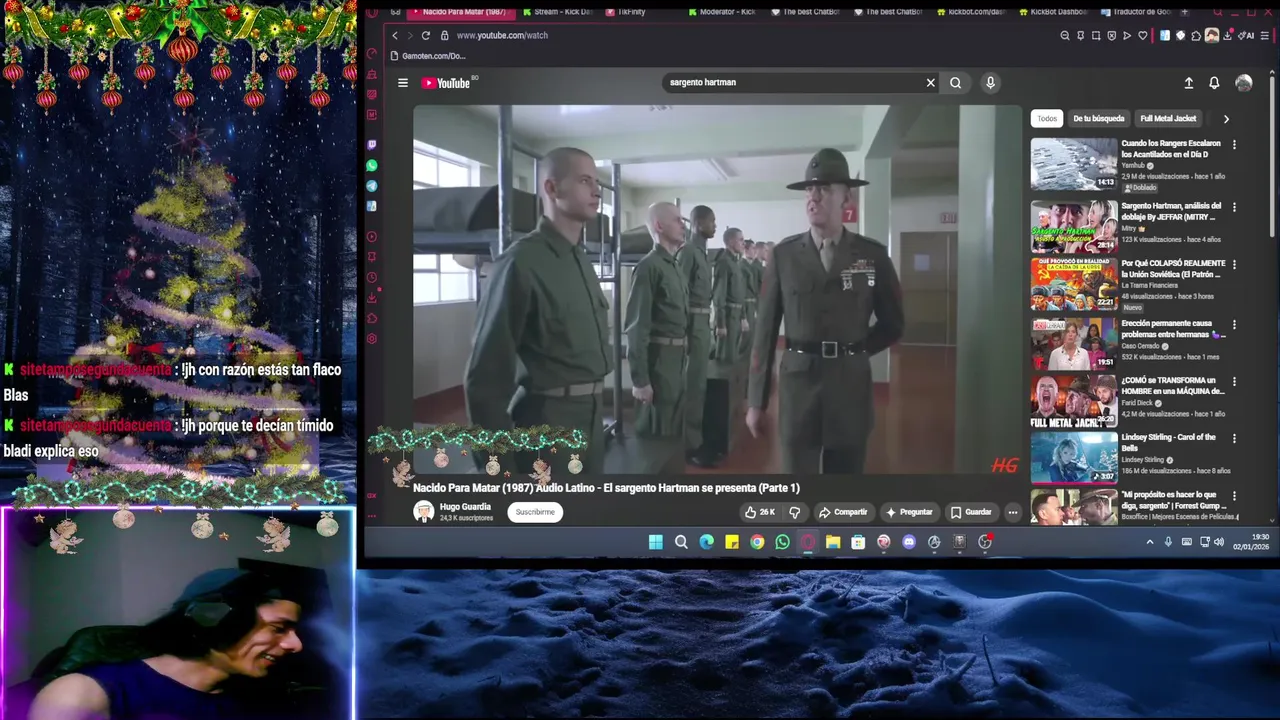Open the 'Erección permanente causa problemas' title
This screenshot has height=720, width=1280.
click(1173, 329)
